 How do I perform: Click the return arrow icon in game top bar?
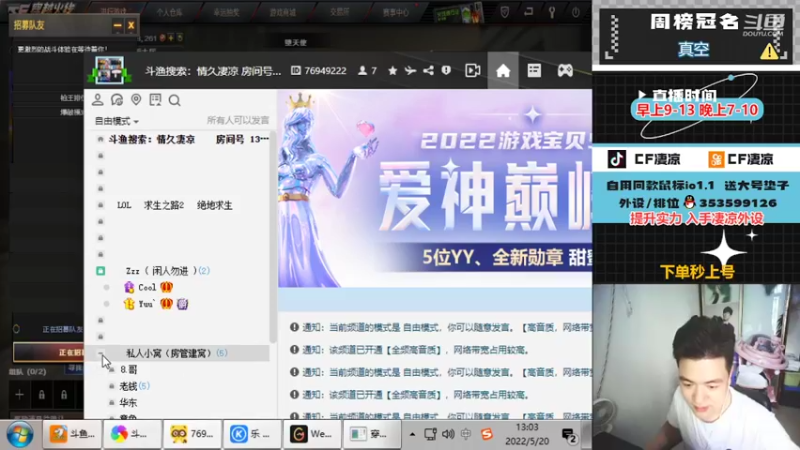click(x=529, y=12)
